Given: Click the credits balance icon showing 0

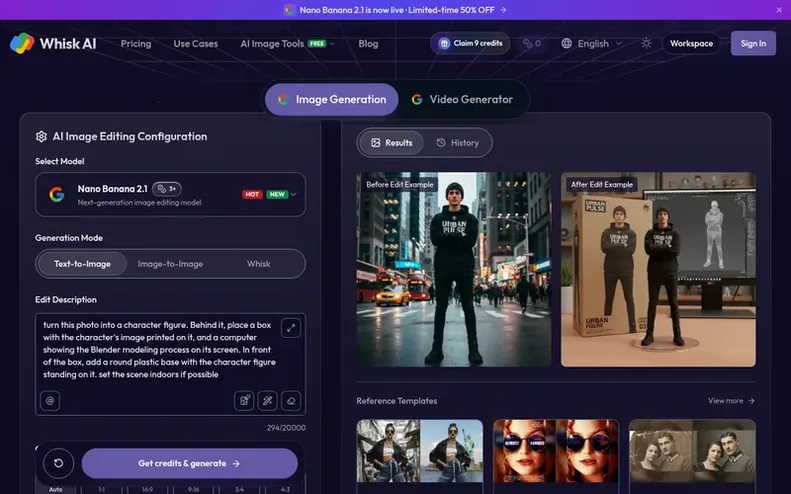Looking at the screenshot, I should click(x=532, y=43).
